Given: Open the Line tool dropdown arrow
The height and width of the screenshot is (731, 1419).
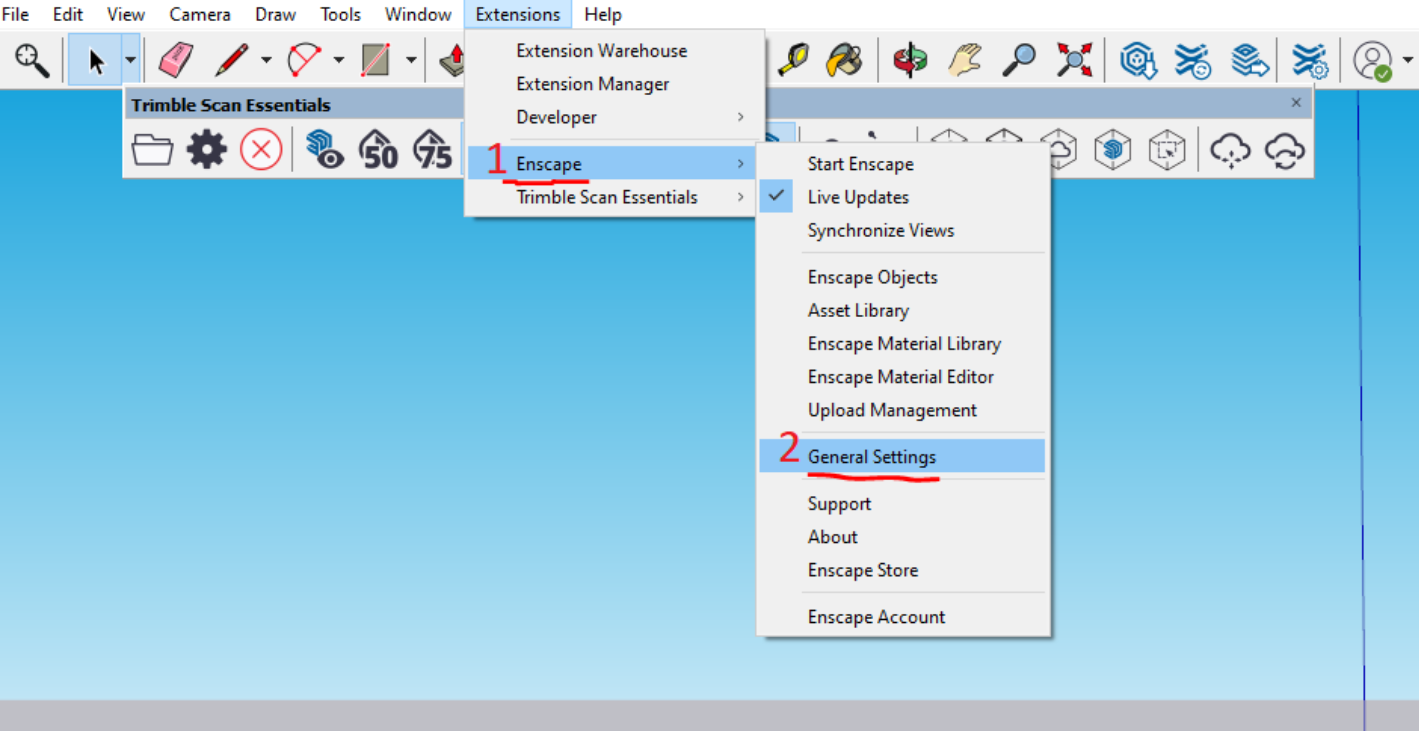Looking at the screenshot, I should 266,60.
